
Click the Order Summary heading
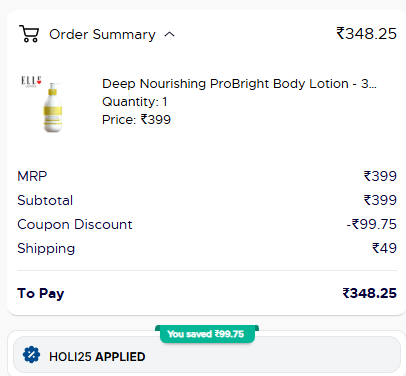[102, 34]
